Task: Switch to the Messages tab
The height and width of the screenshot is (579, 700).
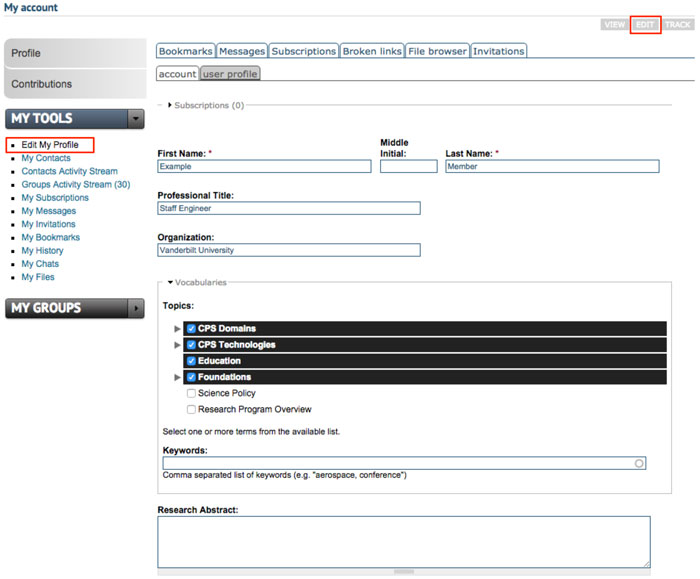Action: coord(241,51)
